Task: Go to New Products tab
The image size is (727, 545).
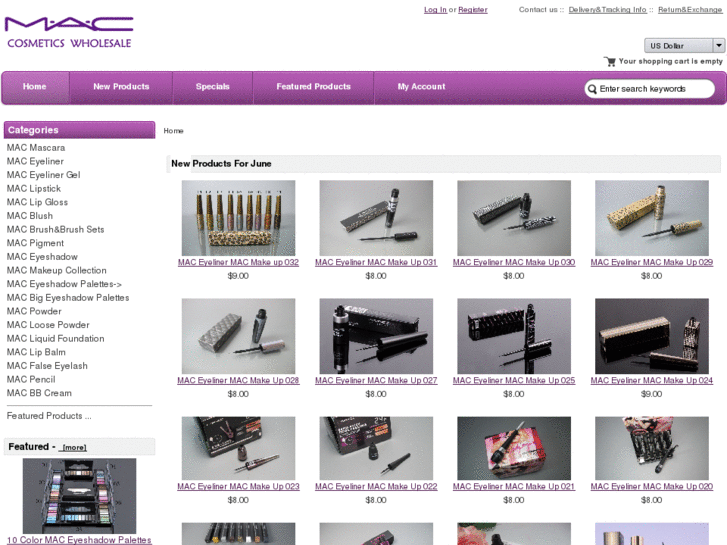Action: pos(121,87)
